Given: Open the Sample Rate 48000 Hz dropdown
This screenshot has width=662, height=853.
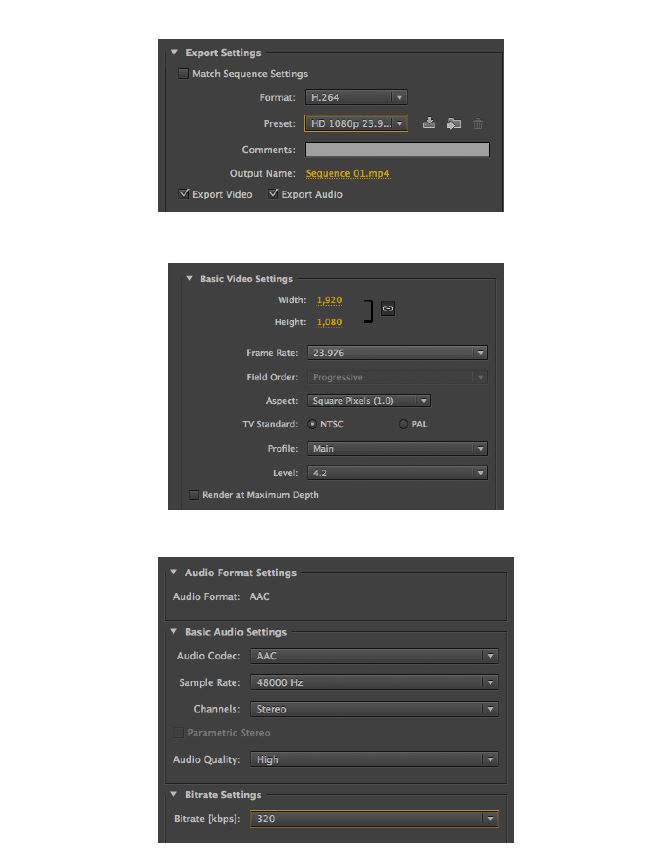Looking at the screenshot, I should coord(374,682).
